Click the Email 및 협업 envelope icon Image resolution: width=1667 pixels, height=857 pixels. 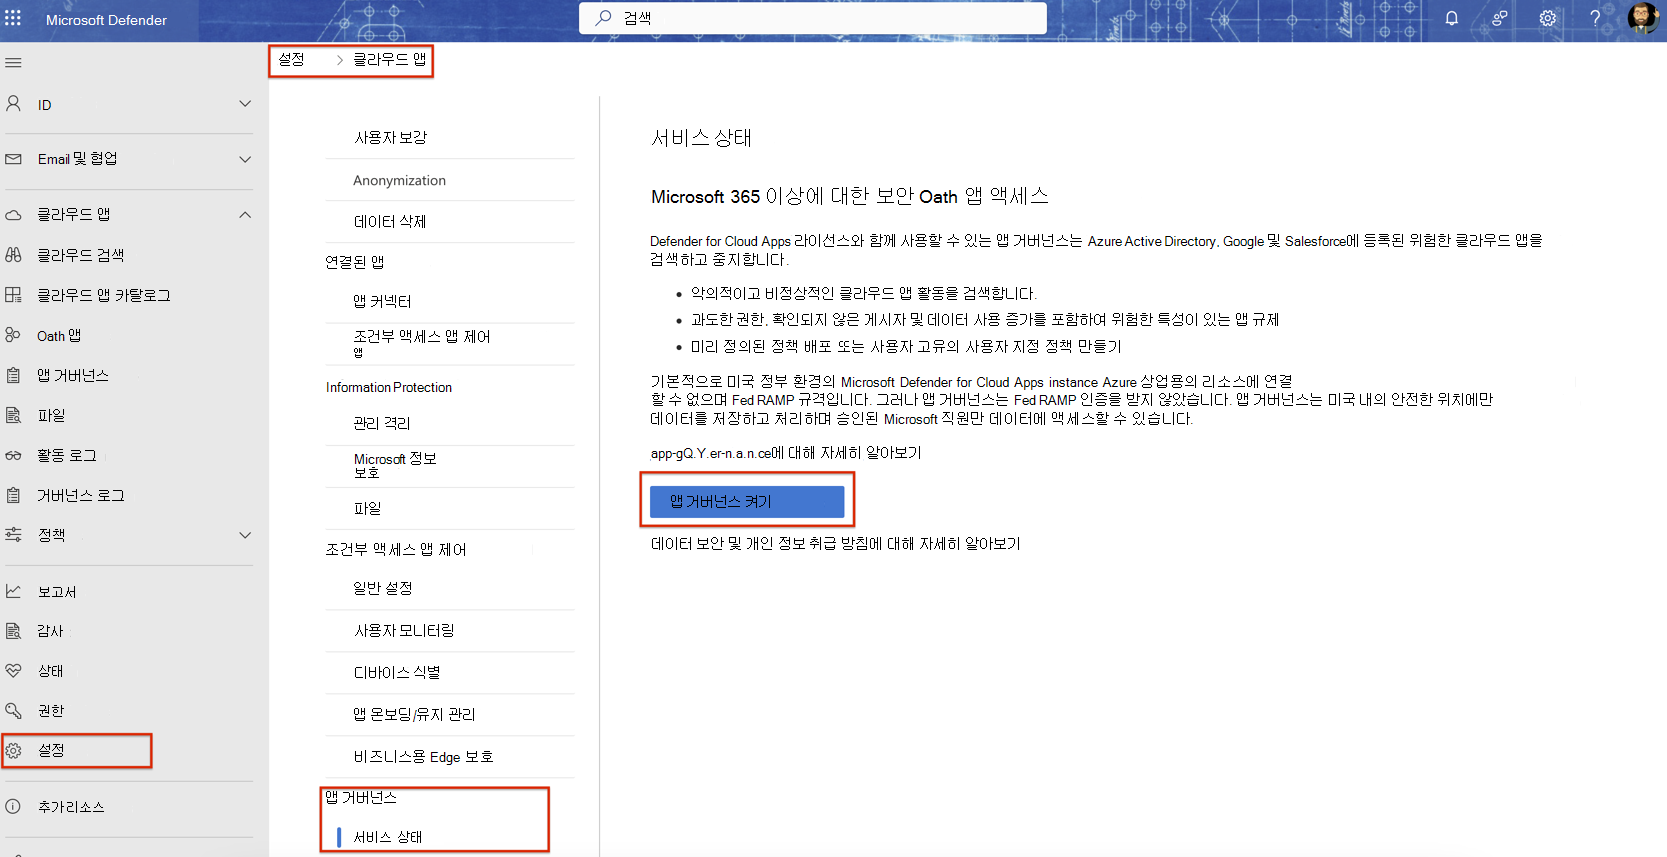pos(13,159)
